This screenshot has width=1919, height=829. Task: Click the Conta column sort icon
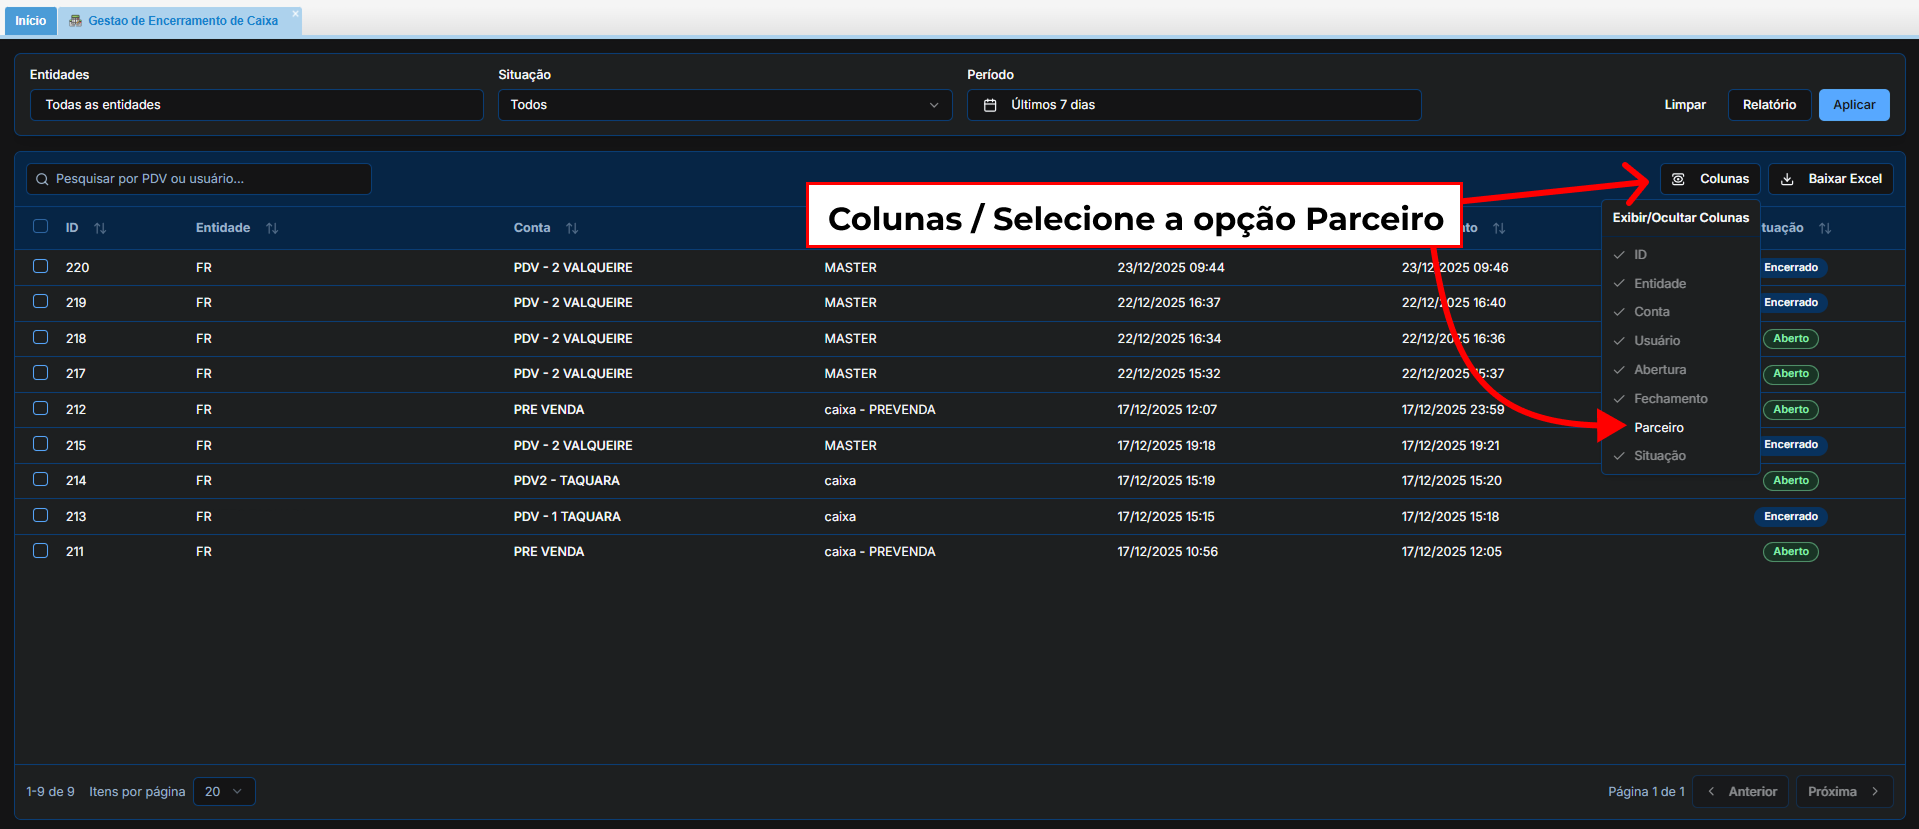tap(572, 229)
